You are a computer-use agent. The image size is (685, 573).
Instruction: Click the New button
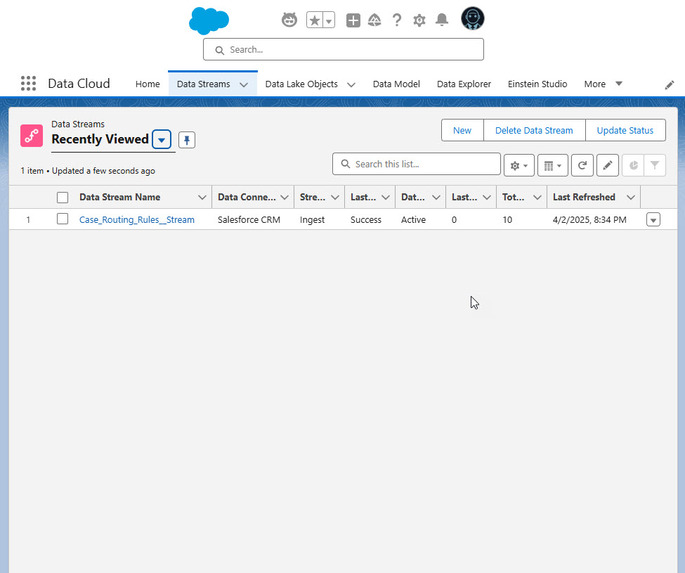pos(462,130)
